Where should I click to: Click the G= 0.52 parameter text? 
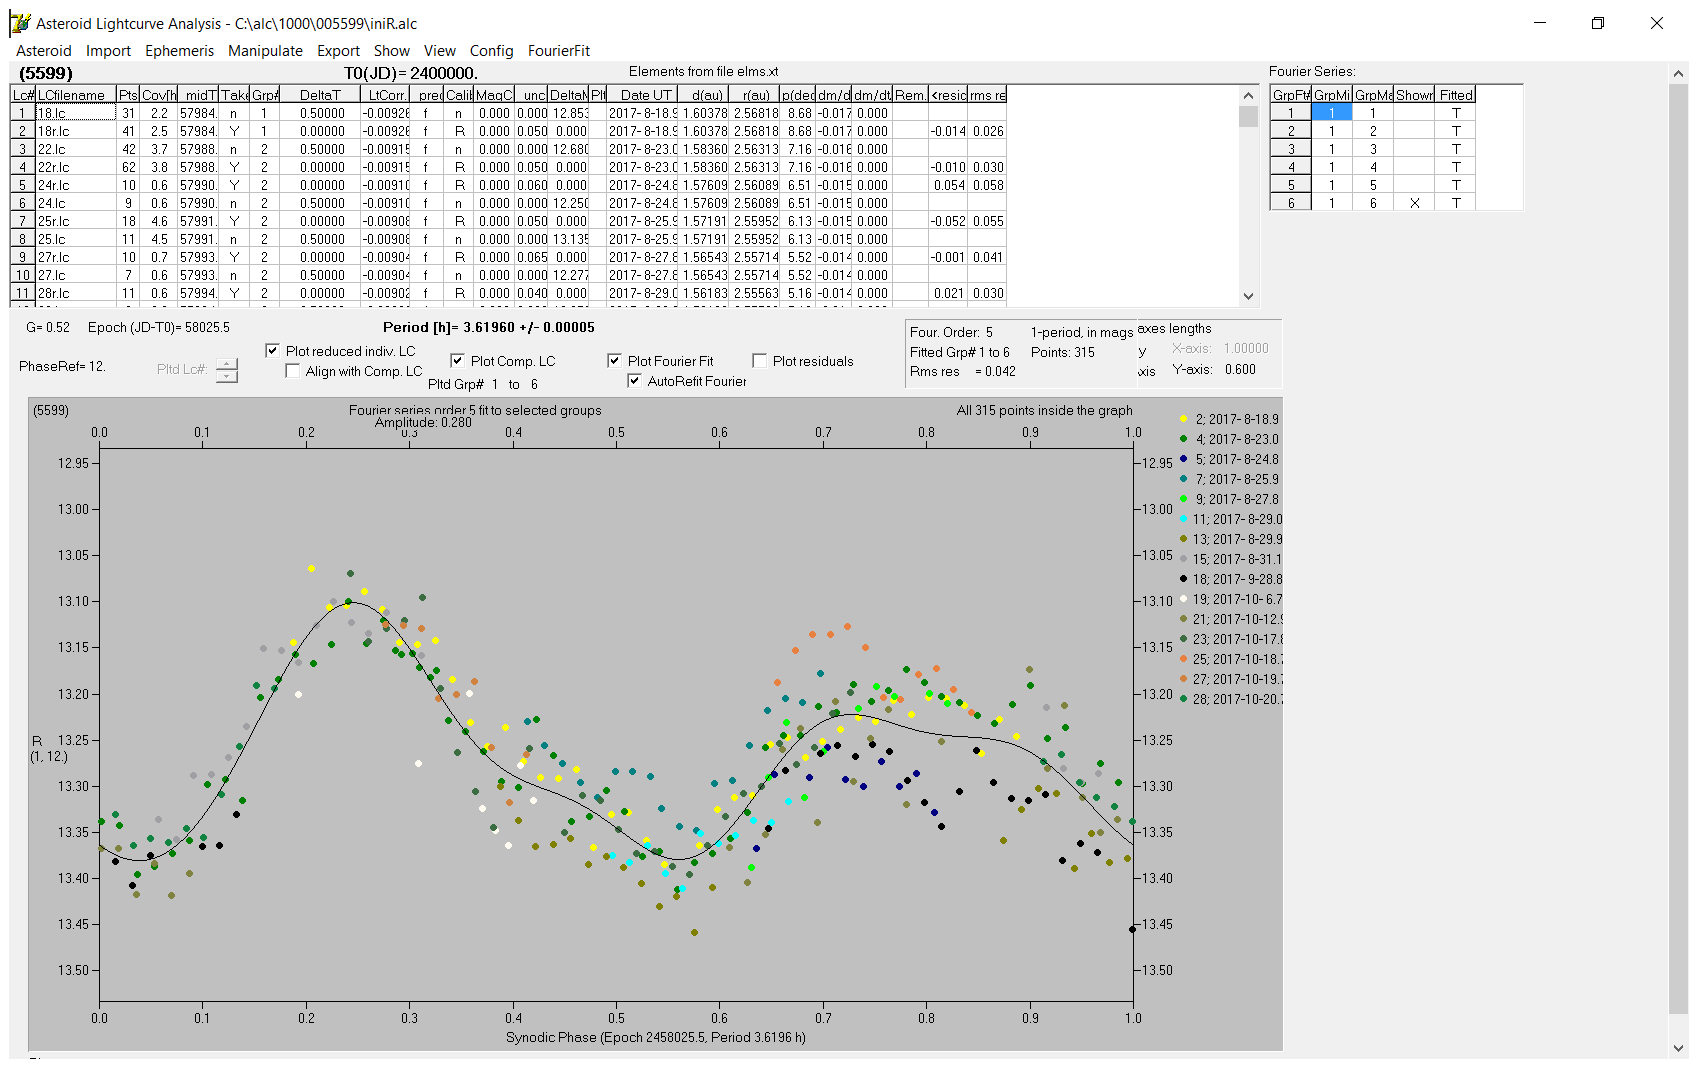pos(48,327)
